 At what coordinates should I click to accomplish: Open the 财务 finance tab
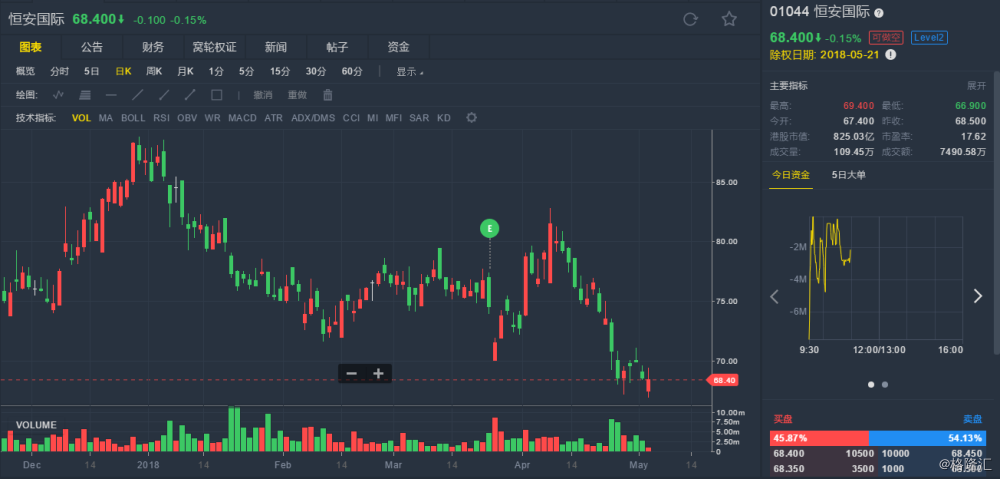click(153, 47)
